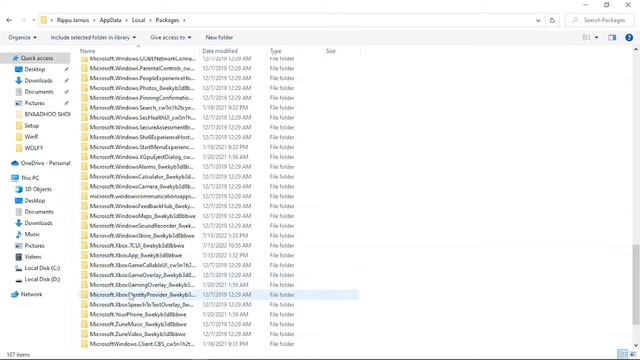Image resolution: width=640 pixels, height=360 pixels.
Task: Expand the address bar history dropdown
Action: pyautogui.click(x=538, y=20)
